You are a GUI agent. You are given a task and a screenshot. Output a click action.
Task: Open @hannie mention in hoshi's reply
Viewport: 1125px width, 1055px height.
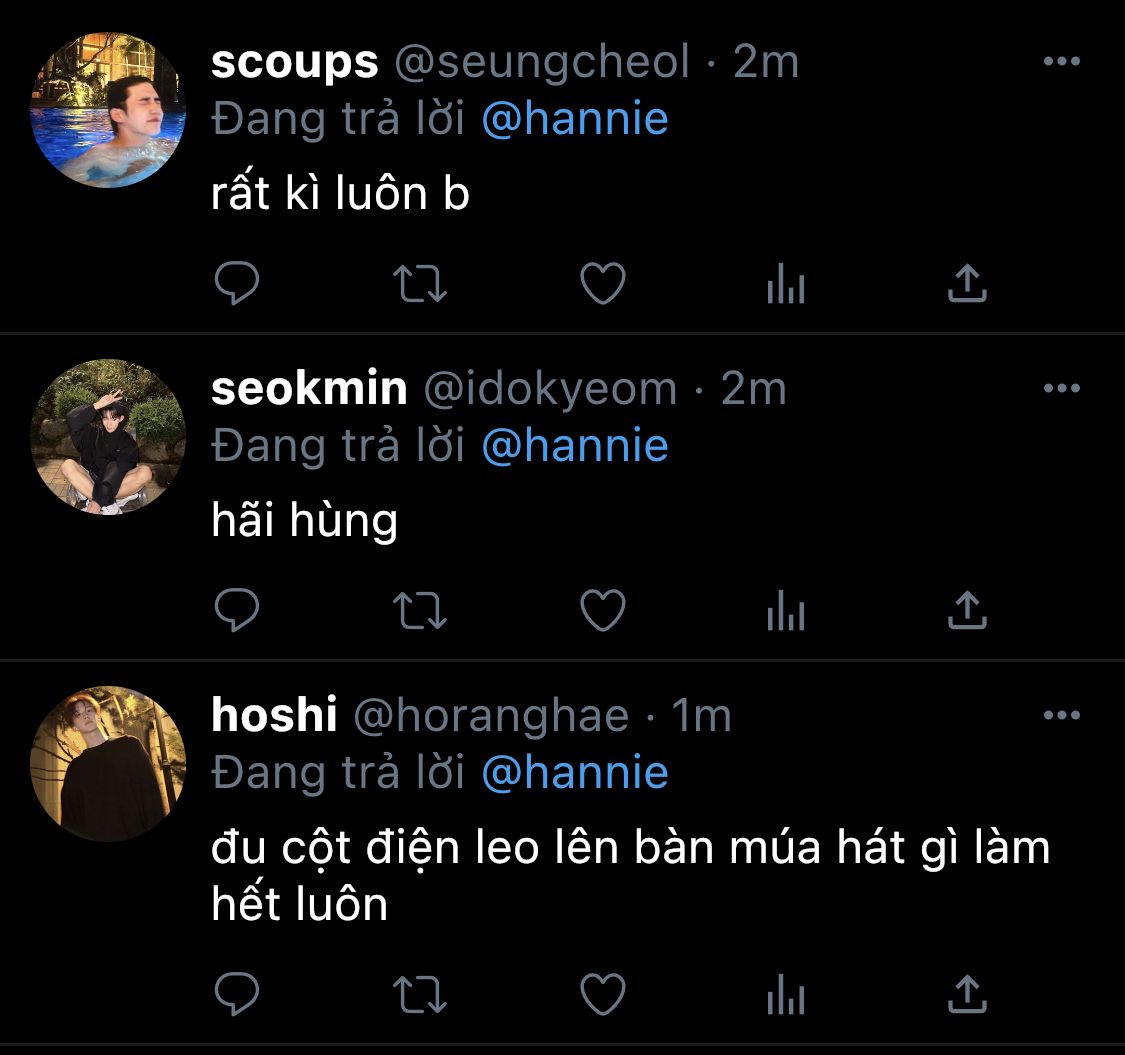coord(575,772)
